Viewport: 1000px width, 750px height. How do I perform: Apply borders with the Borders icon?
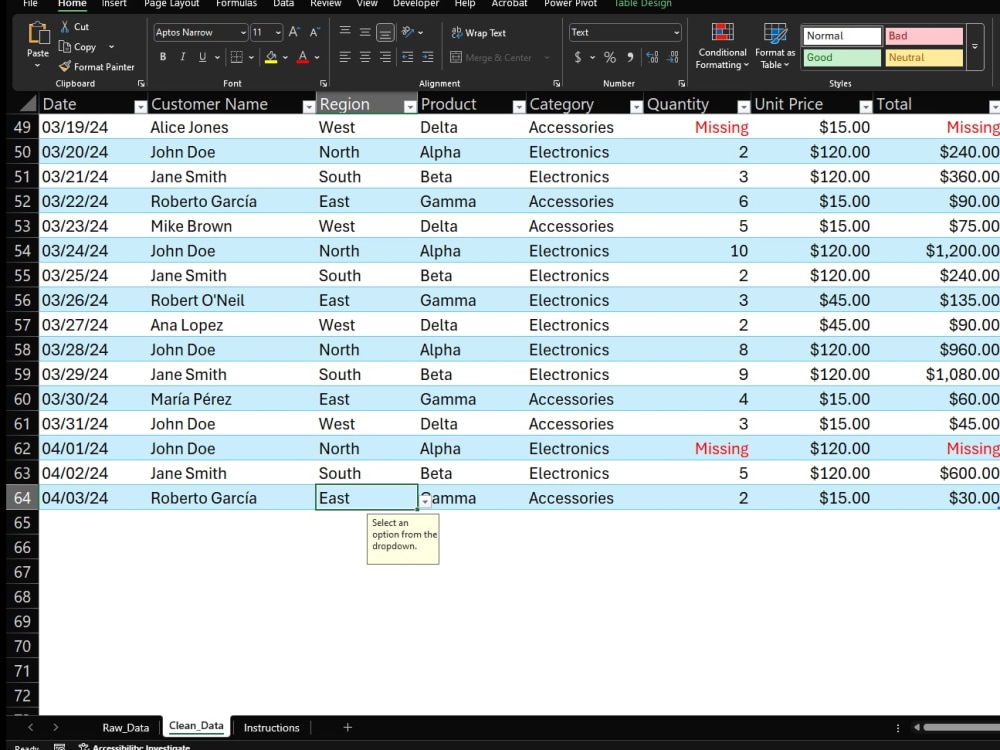(237, 57)
